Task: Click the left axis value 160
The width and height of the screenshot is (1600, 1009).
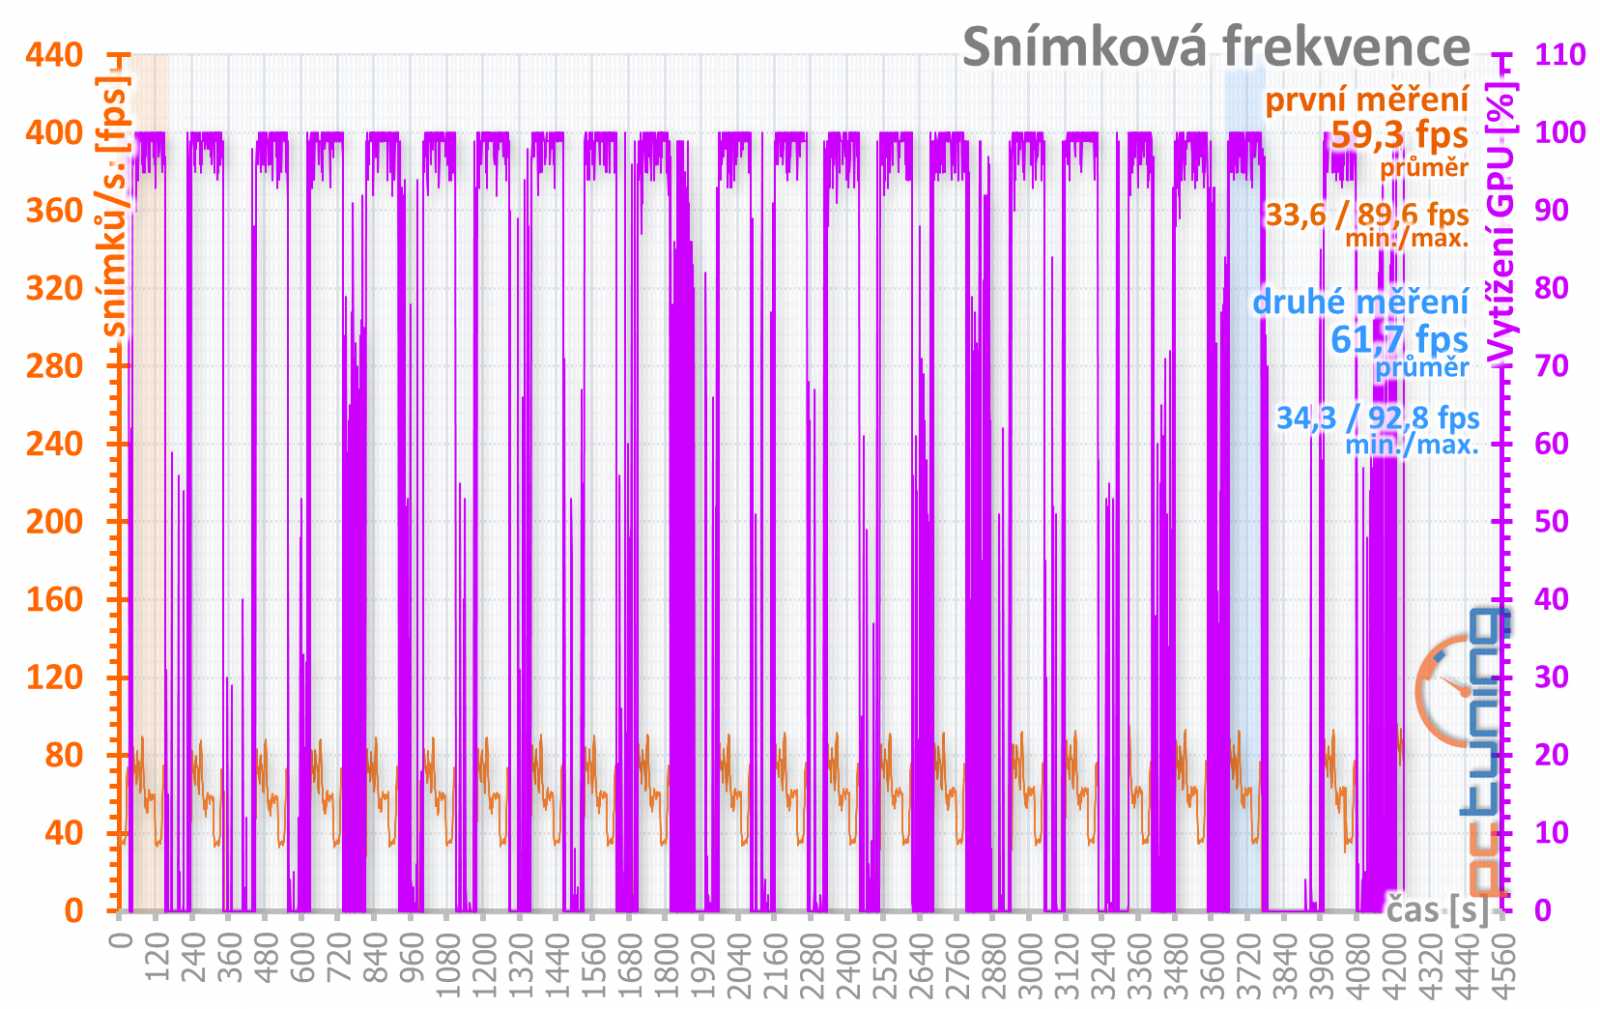Action: [54, 599]
